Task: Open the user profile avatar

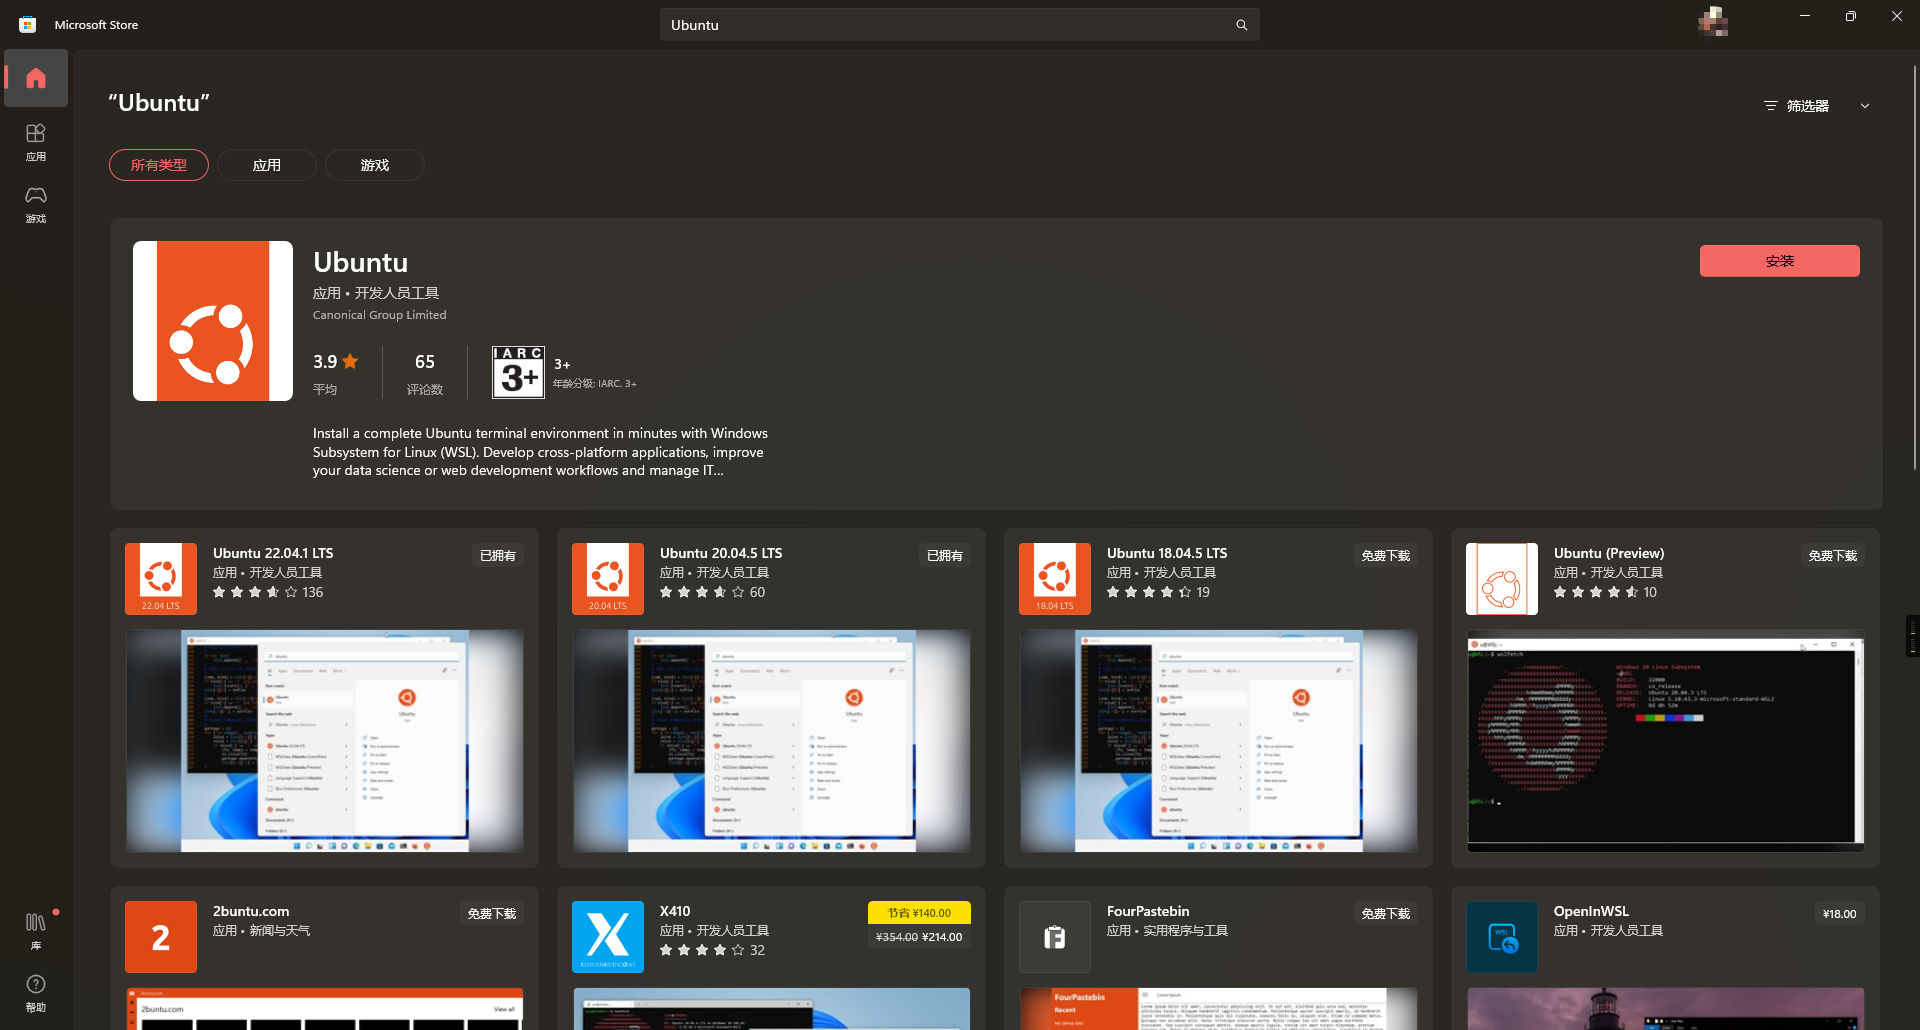Action: [x=1713, y=21]
